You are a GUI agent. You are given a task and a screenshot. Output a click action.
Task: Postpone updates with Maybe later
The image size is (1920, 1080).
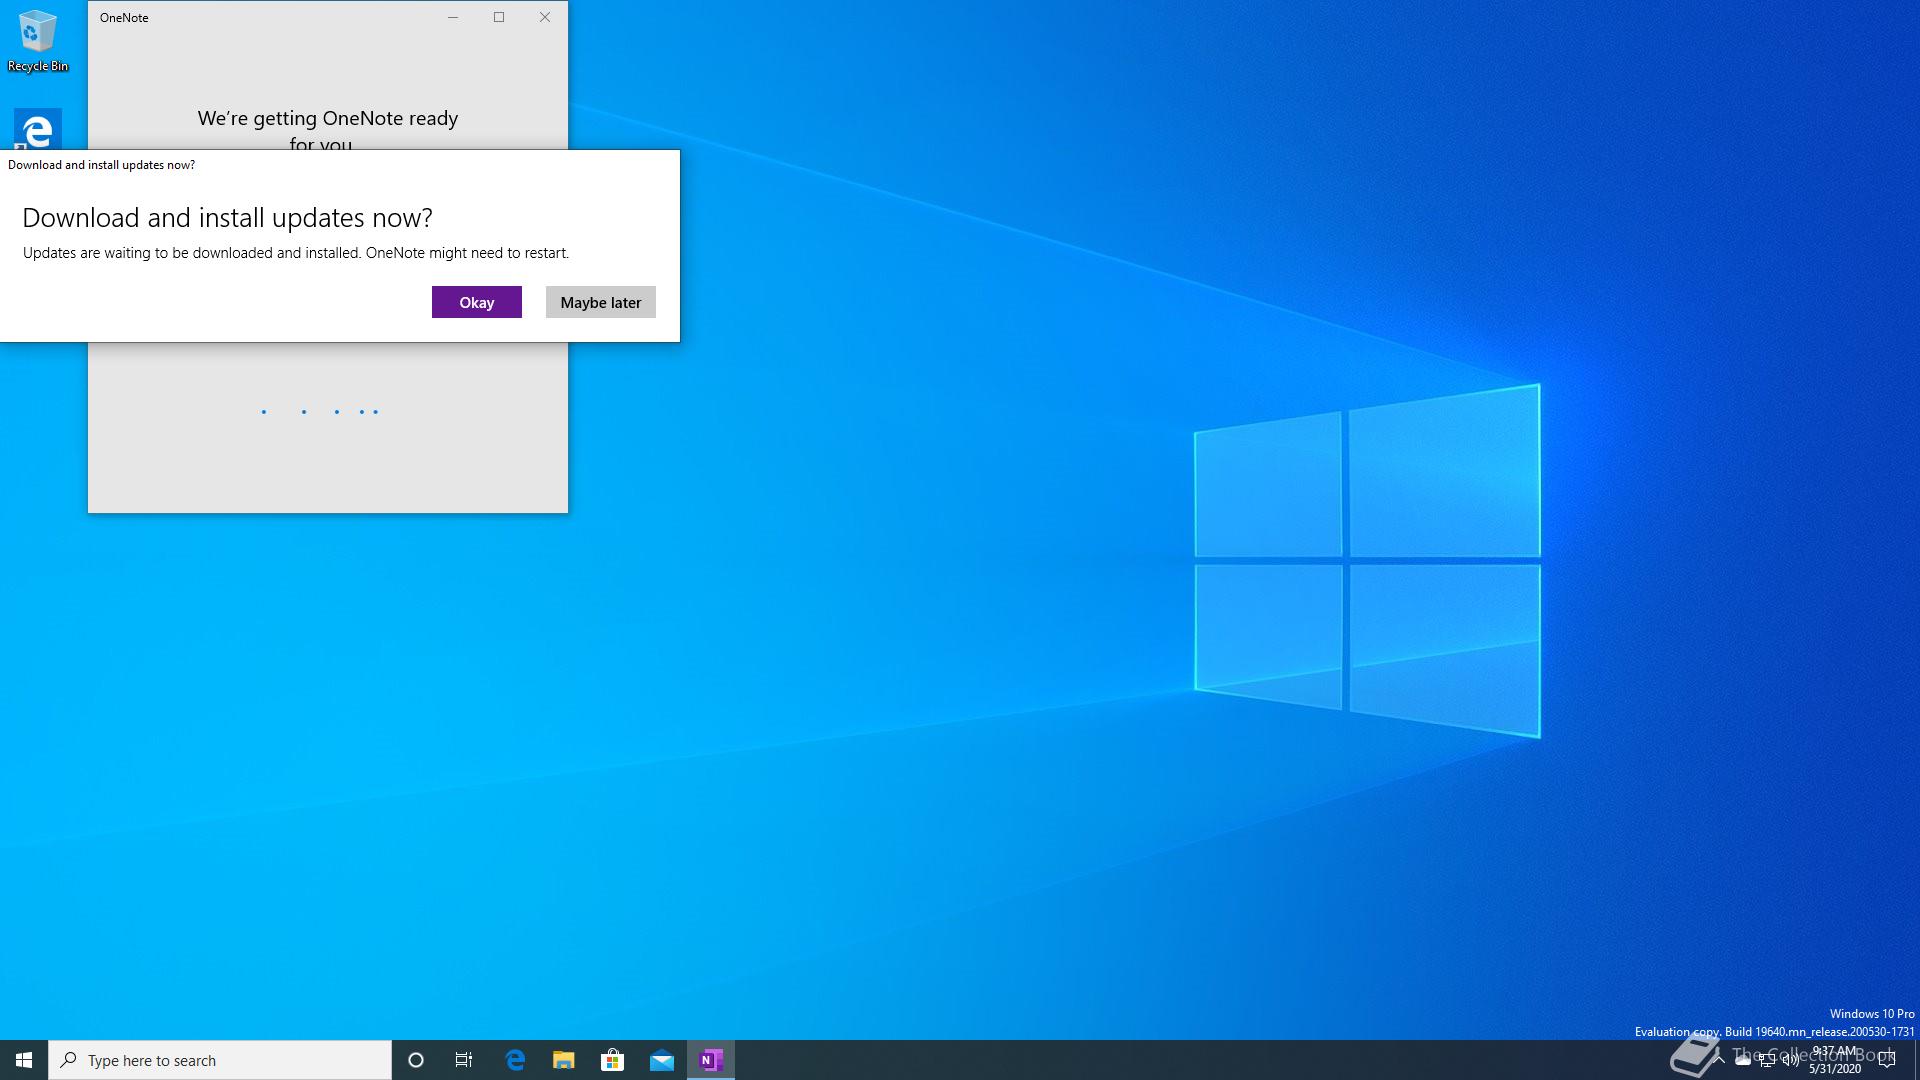pyautogui.click(x=600, y=302)
